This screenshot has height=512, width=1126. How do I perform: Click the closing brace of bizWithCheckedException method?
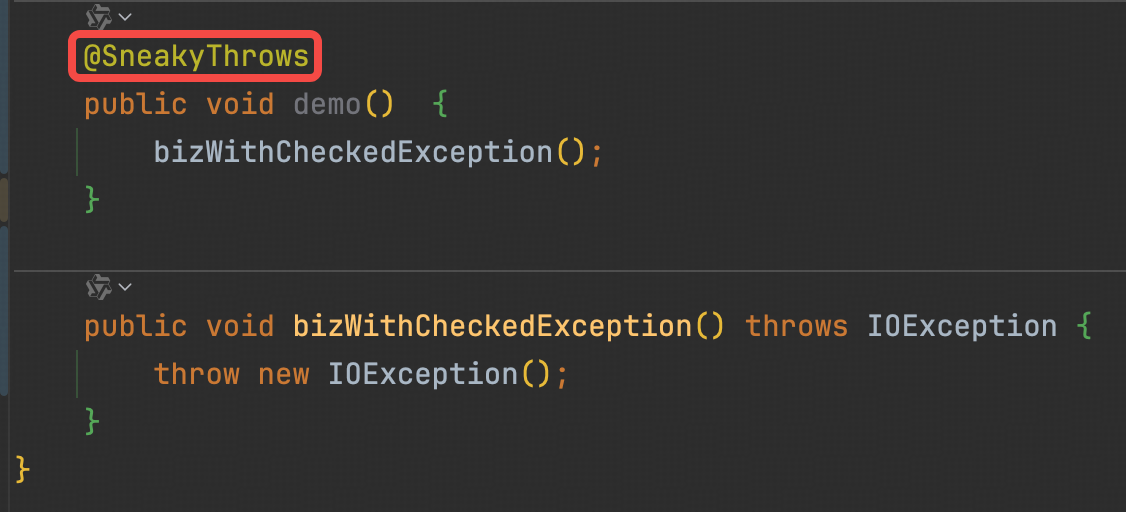pos(91,421)
